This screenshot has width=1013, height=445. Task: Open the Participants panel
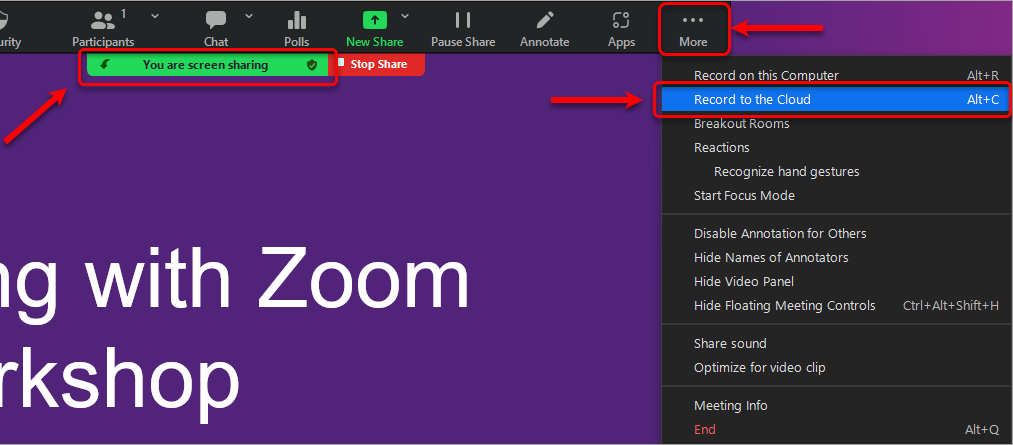(103, 30)
